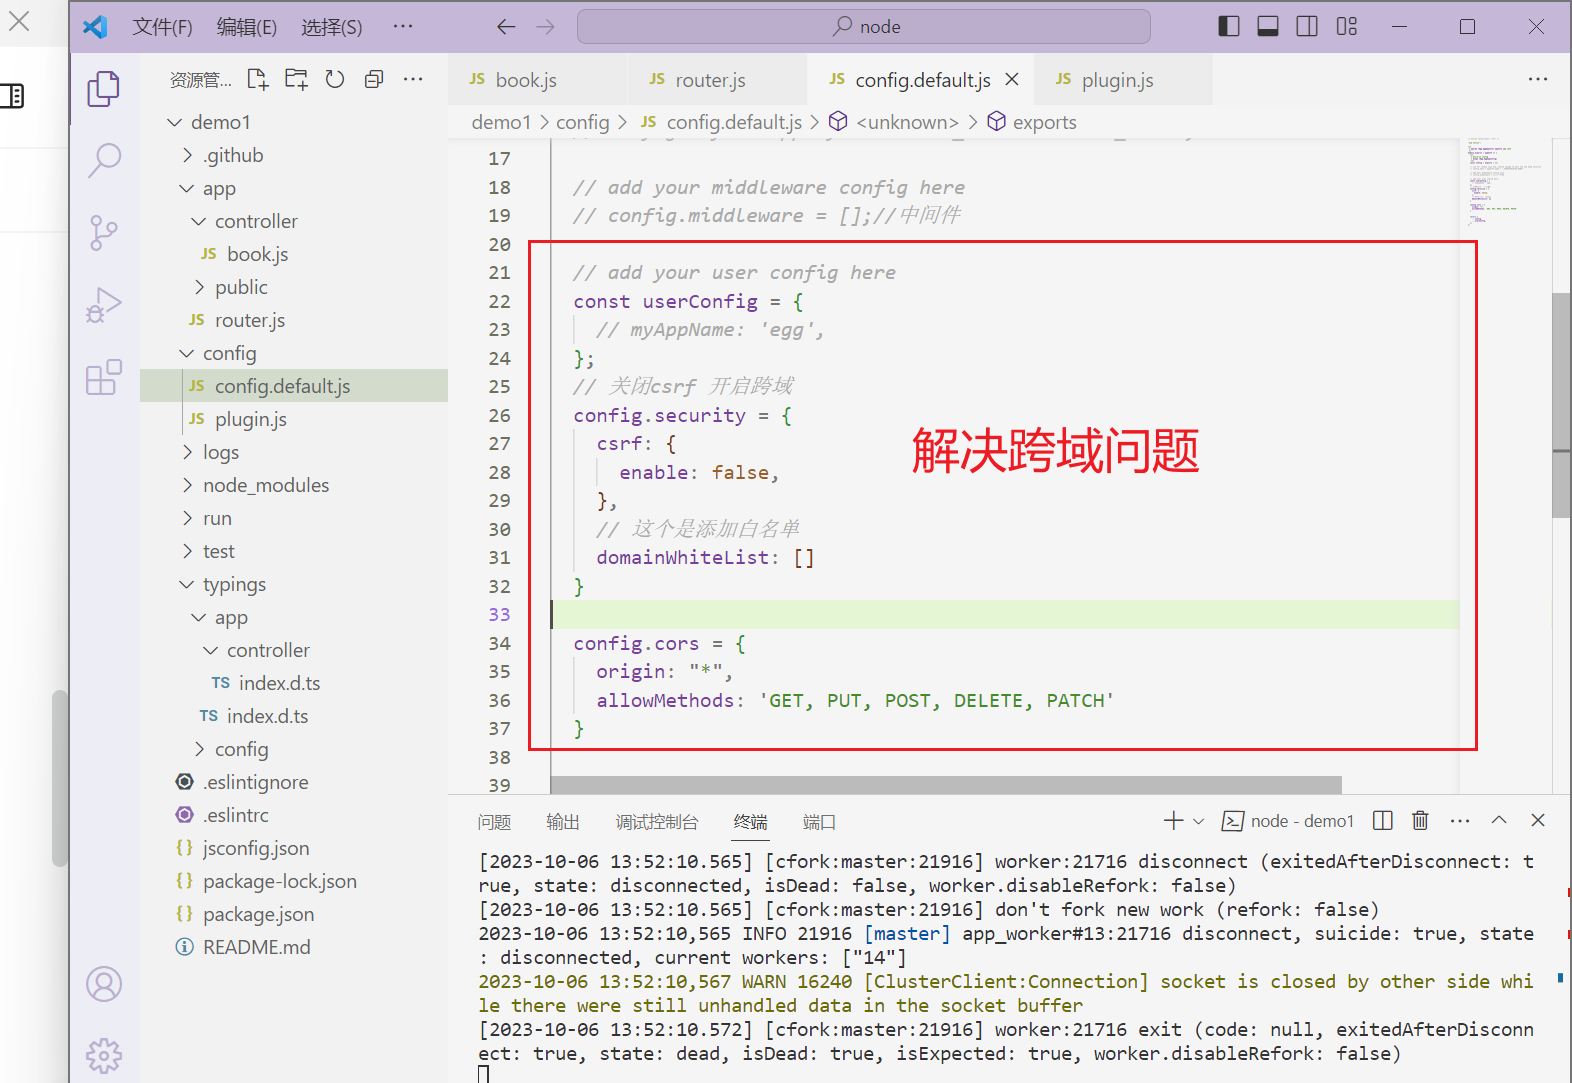The width and height of the screenshot is (1572, 1083).
Task: Toggle the secondary side bar layout icon
Action: [x=1307, y=27]
